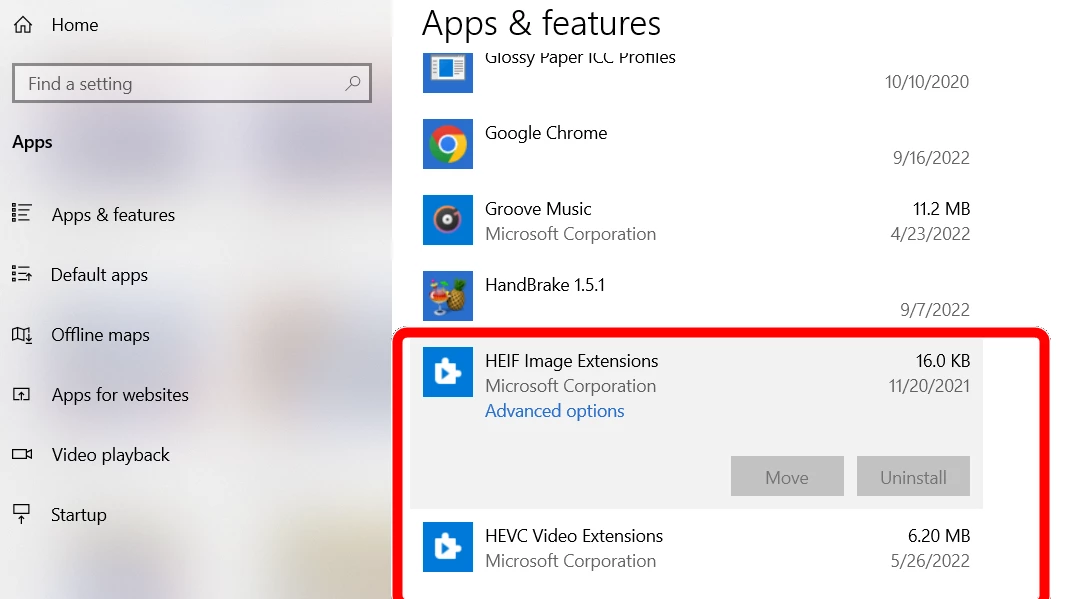Open Advanced options for HEIF Image Extensions

click(554, 411)
